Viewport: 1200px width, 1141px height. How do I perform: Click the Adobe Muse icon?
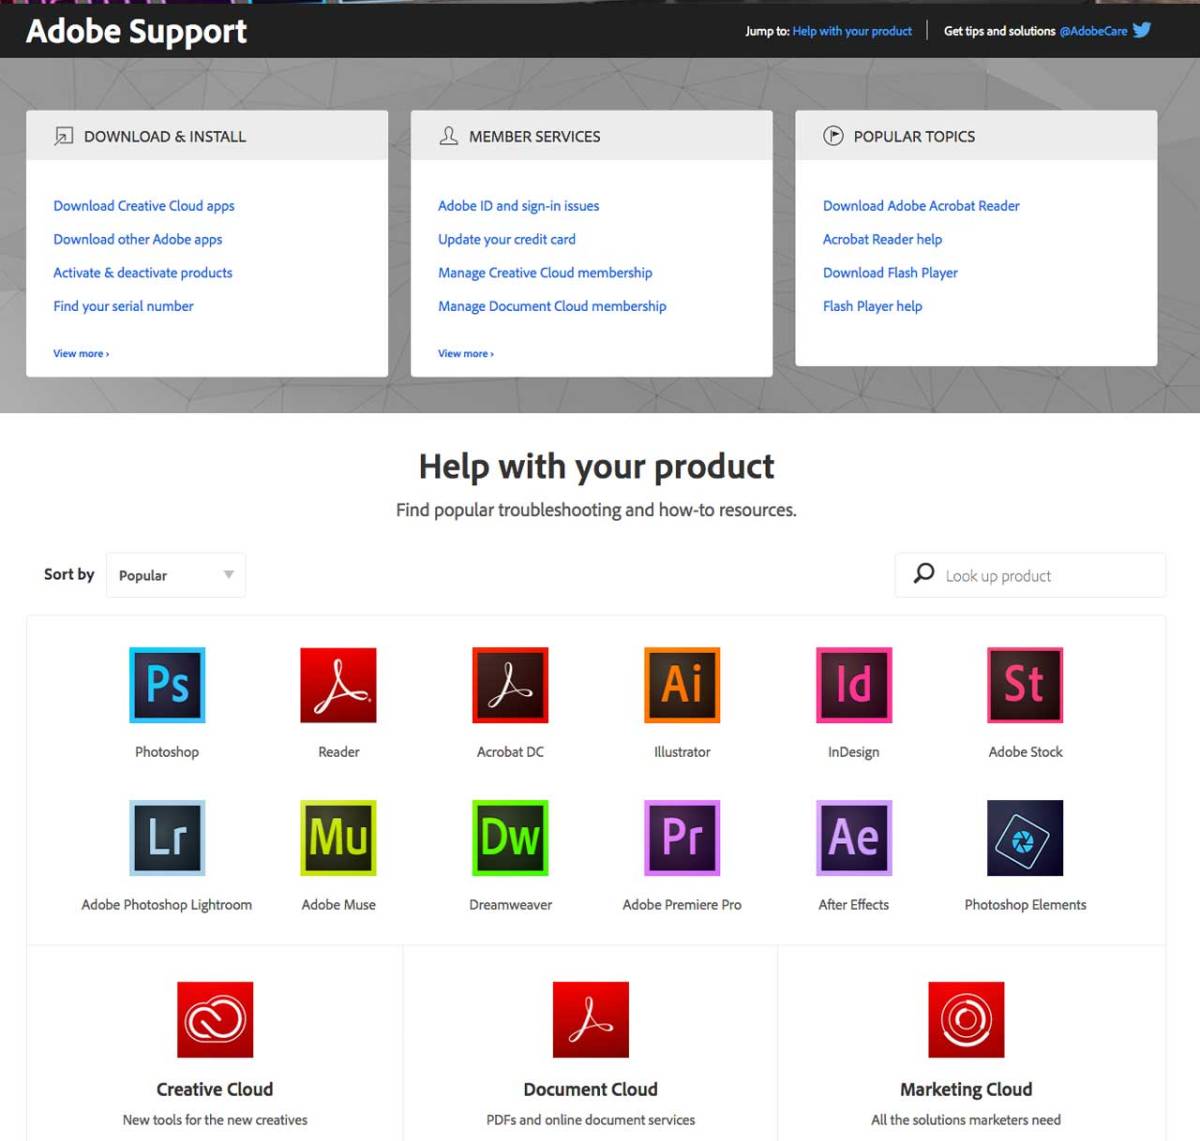coord(339,838)
